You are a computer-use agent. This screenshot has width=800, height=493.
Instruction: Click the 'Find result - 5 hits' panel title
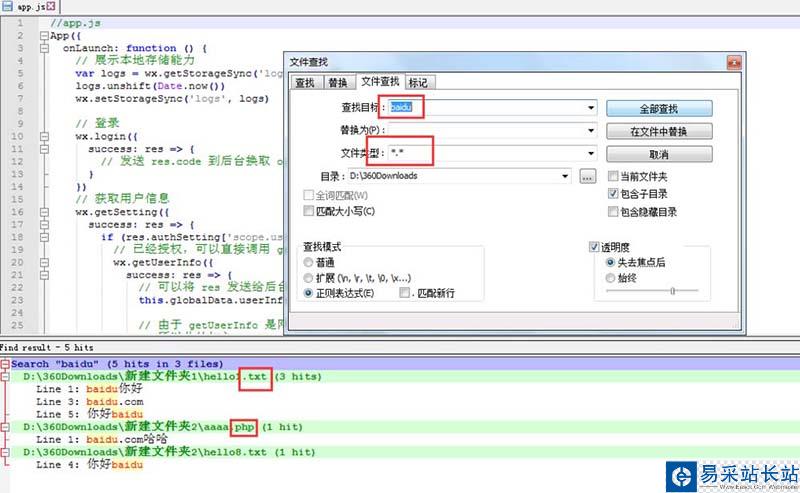[46, 348]
